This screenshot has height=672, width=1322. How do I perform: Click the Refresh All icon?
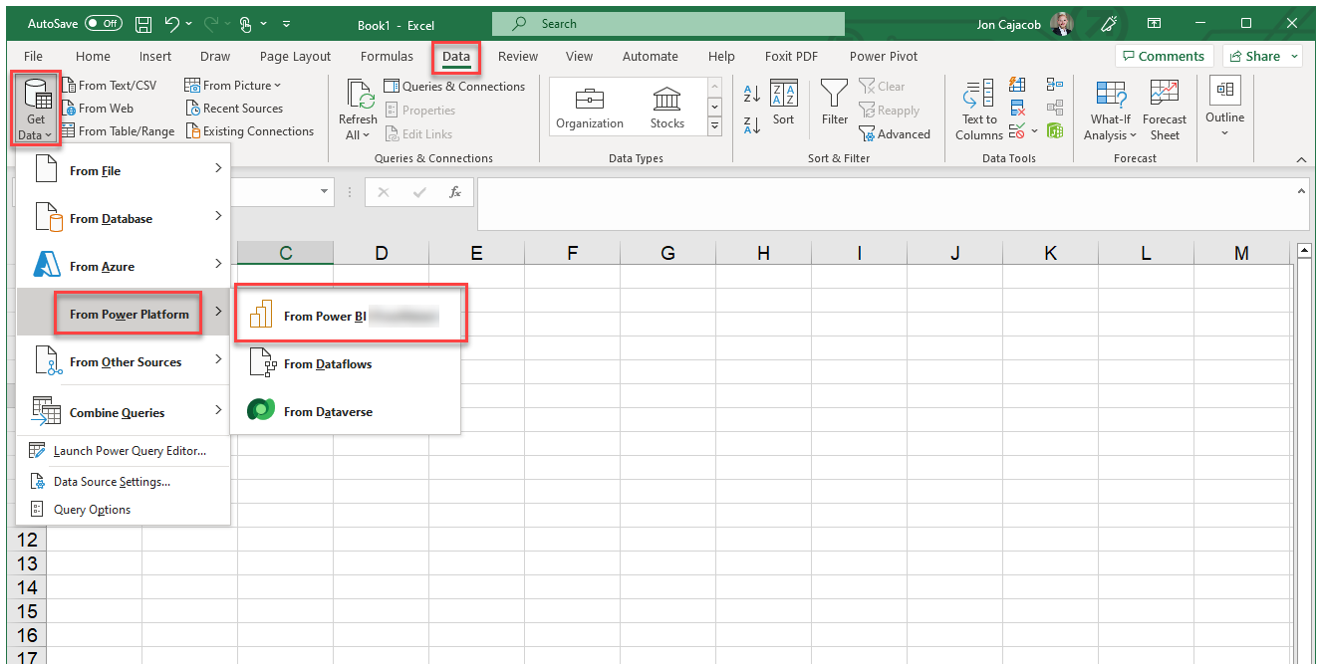click(359, 95)
